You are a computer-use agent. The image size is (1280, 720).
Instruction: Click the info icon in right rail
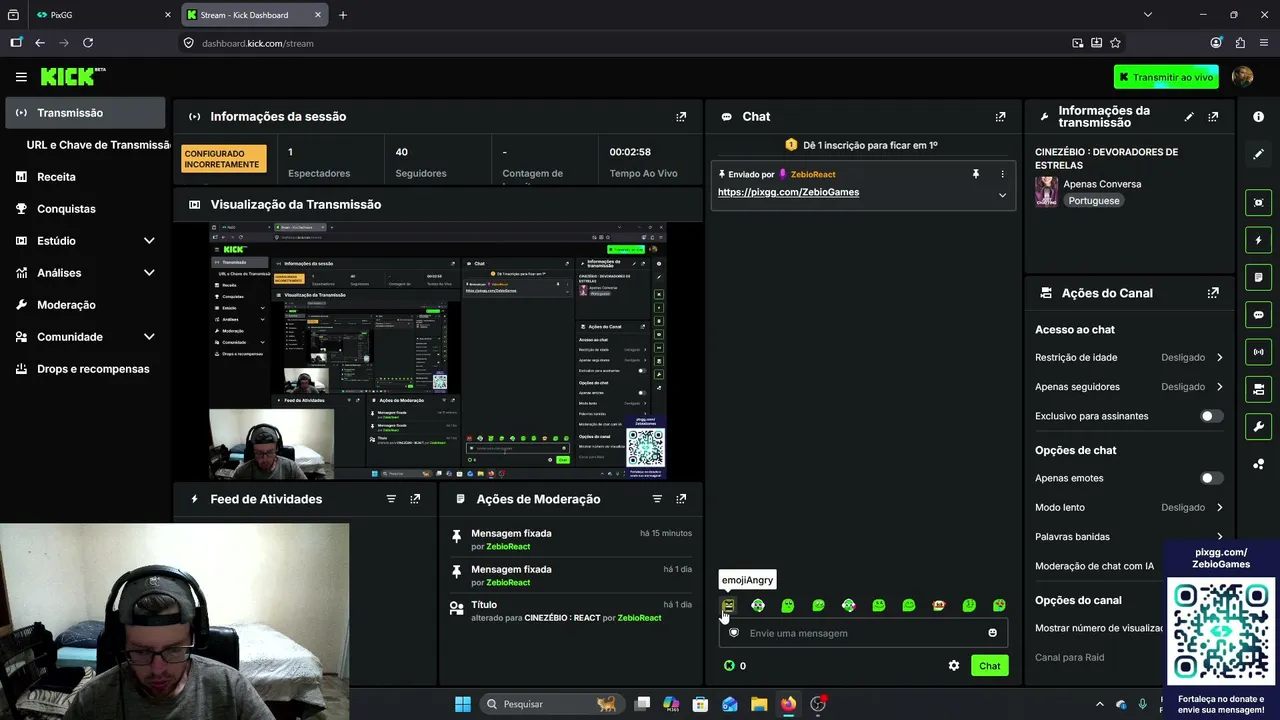click(x=1258, y=117)
